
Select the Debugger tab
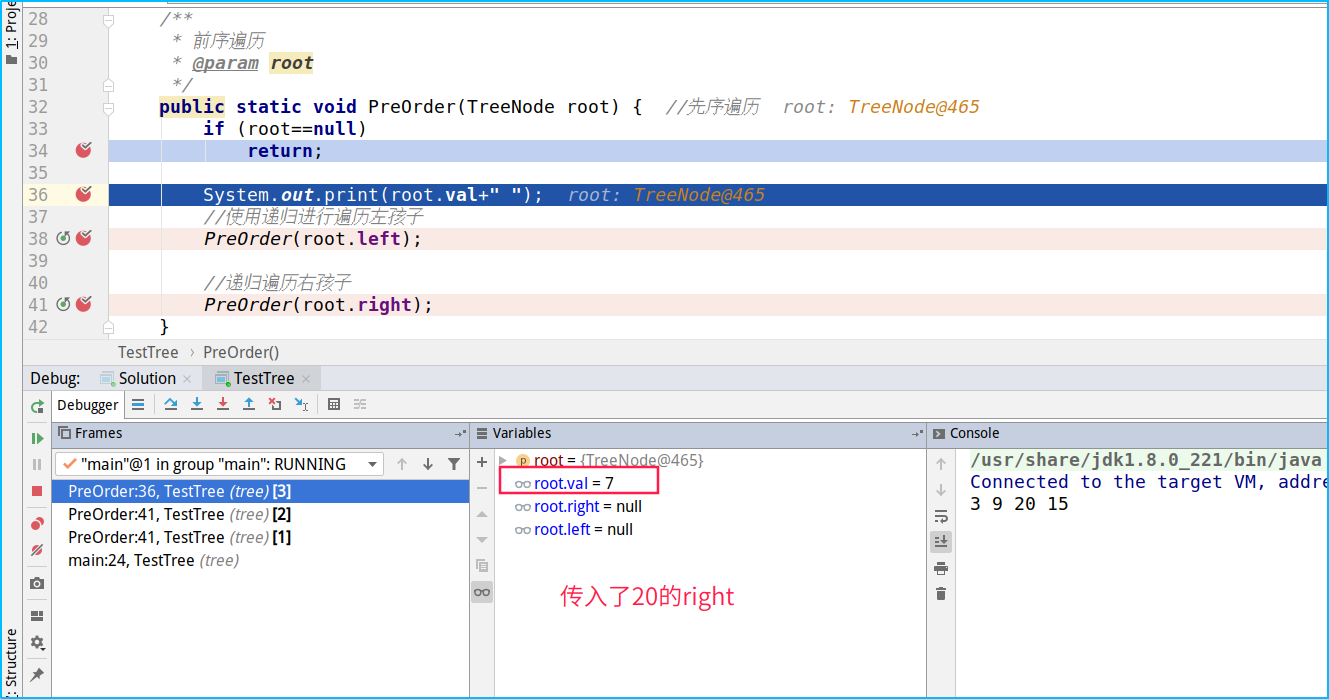88,405
